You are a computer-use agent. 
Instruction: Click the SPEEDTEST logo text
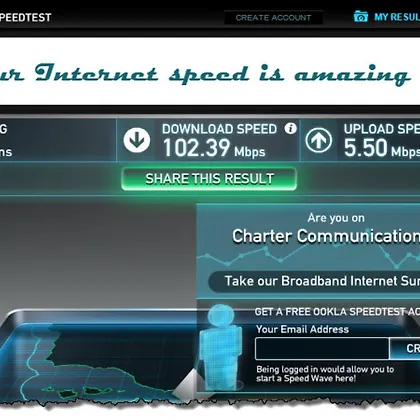25,17
